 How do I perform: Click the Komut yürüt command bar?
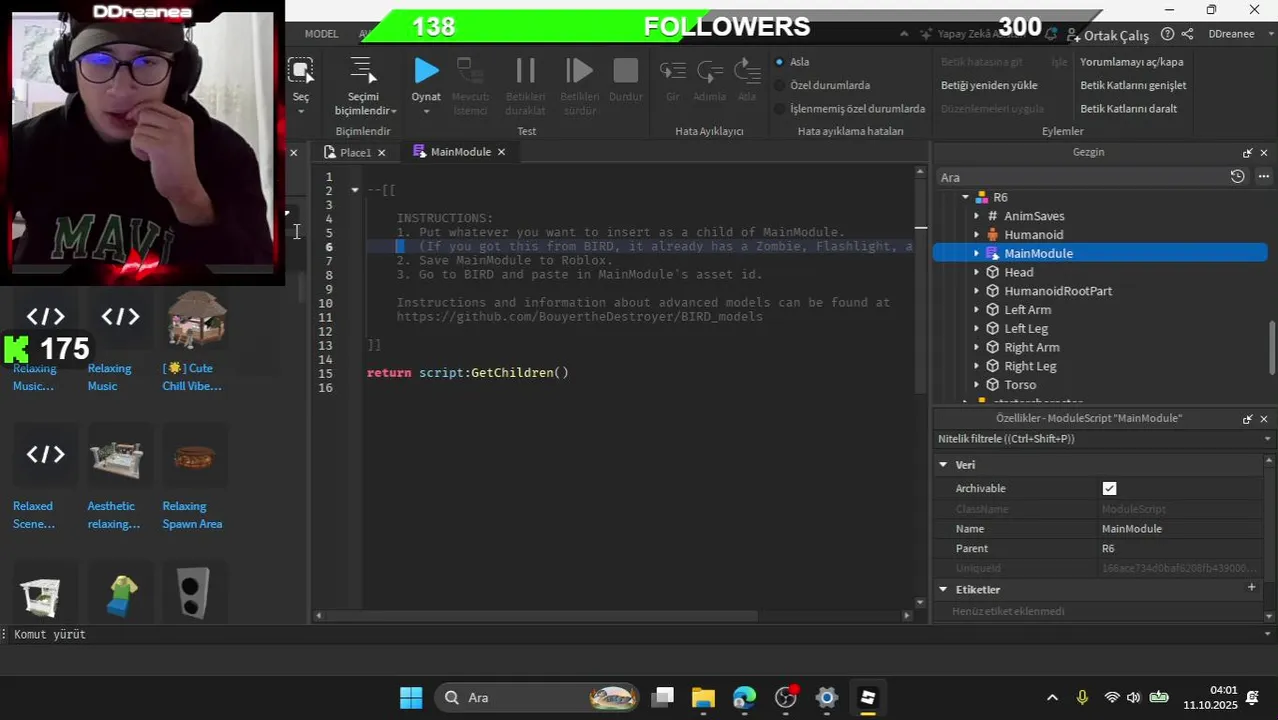point(639,634)
